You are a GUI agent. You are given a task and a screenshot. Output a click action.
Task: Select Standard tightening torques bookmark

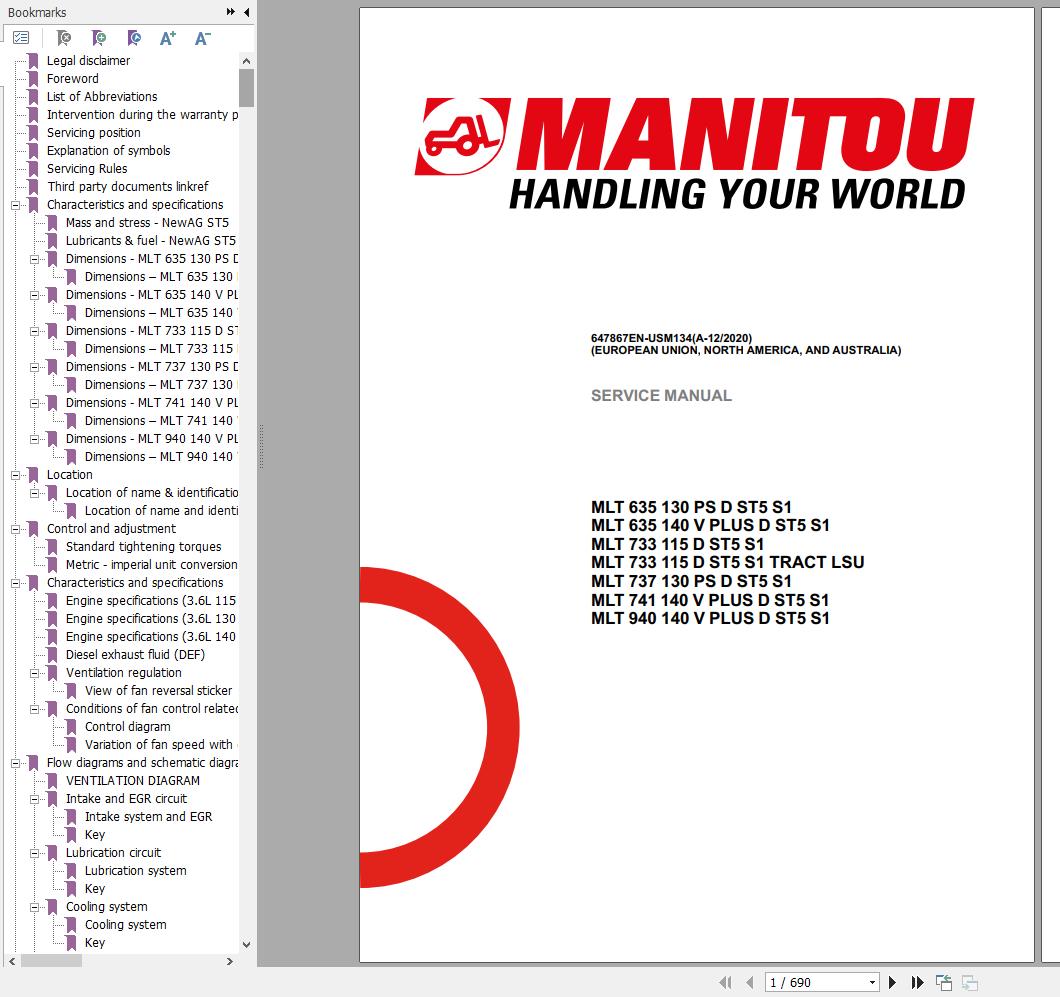tap(143, 546)
